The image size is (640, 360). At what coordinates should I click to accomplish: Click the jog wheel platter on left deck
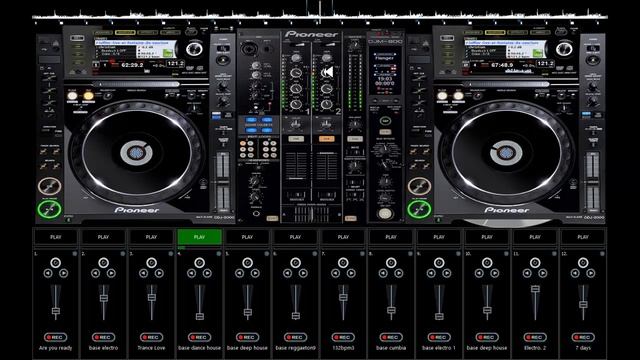coord(136,153)
